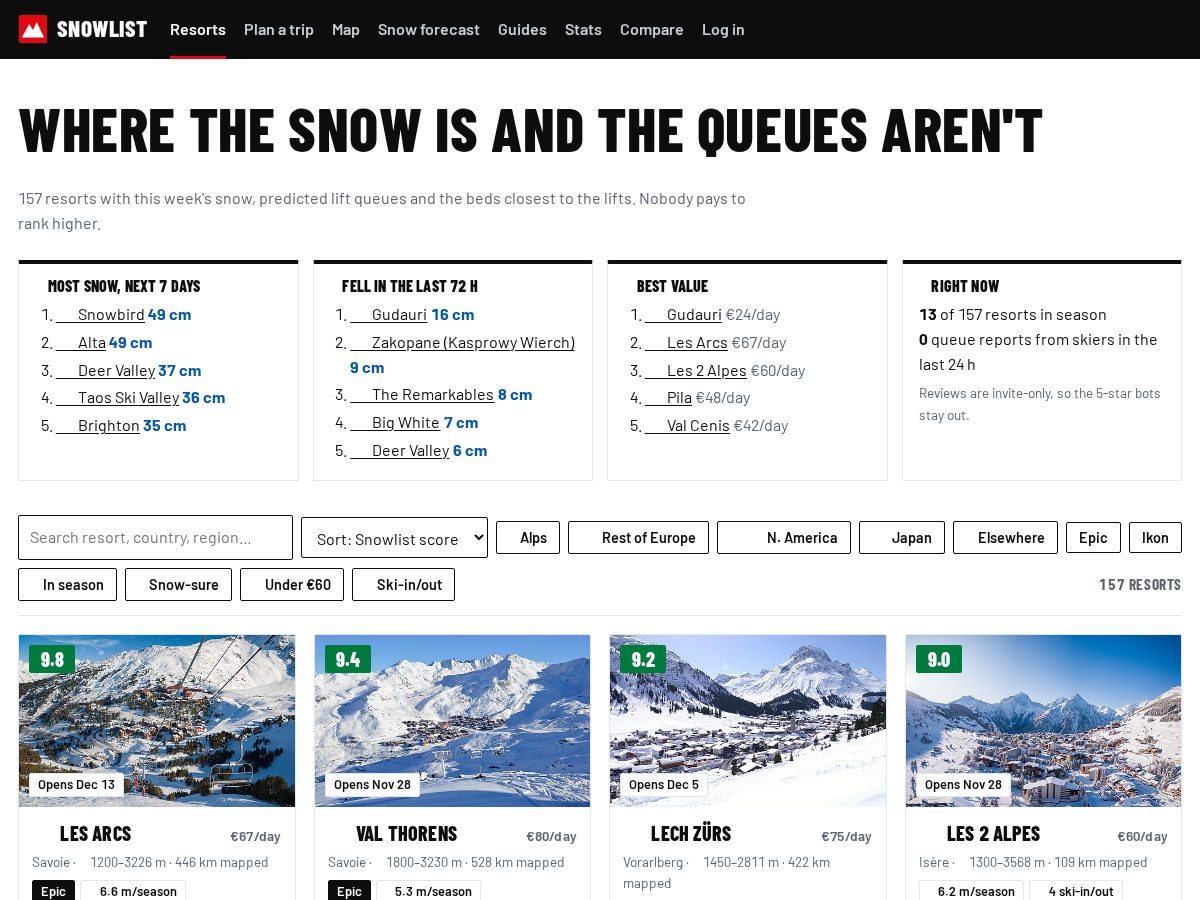Viewport: 1200px width, 900px height.
Task: Open the Lech Zürs resort photo
Action: (748, 721)
